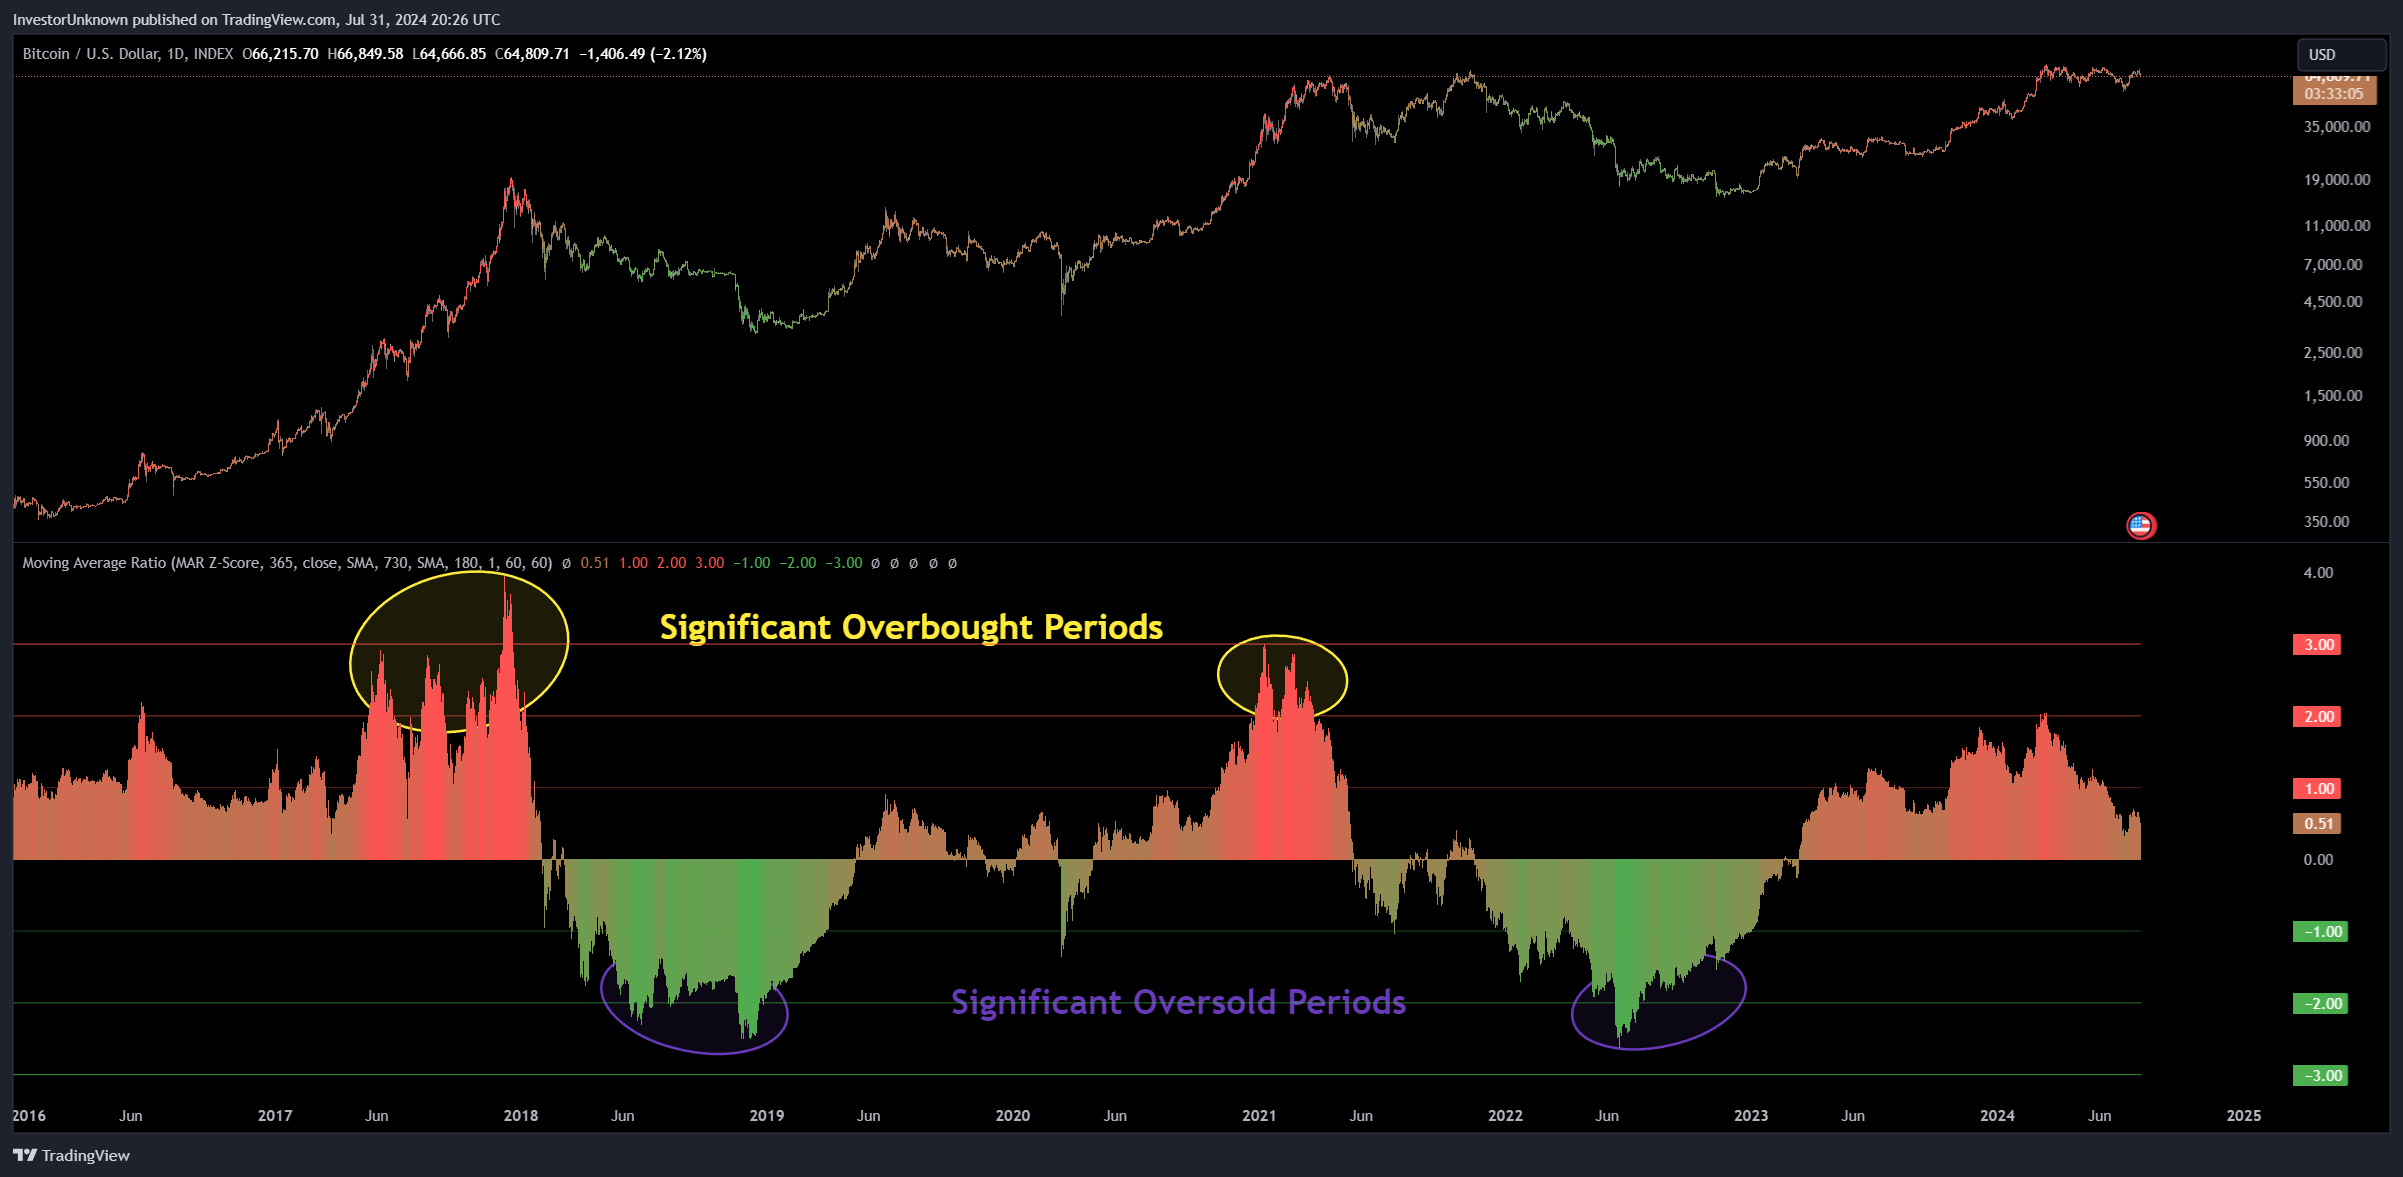Click the red 1.00 level scale label
The height and width of the screenshot is (1177, 2403).
(x=2319, y=789)
